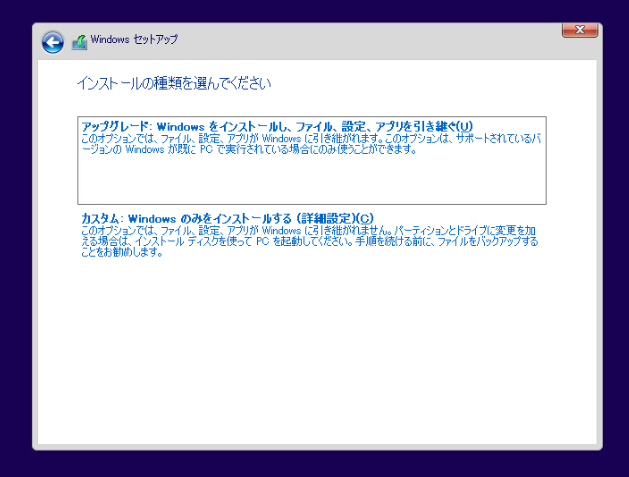The image size is (629, 477).
Task: Click the Windows セットアップ title text
Action: coord(134,41)
